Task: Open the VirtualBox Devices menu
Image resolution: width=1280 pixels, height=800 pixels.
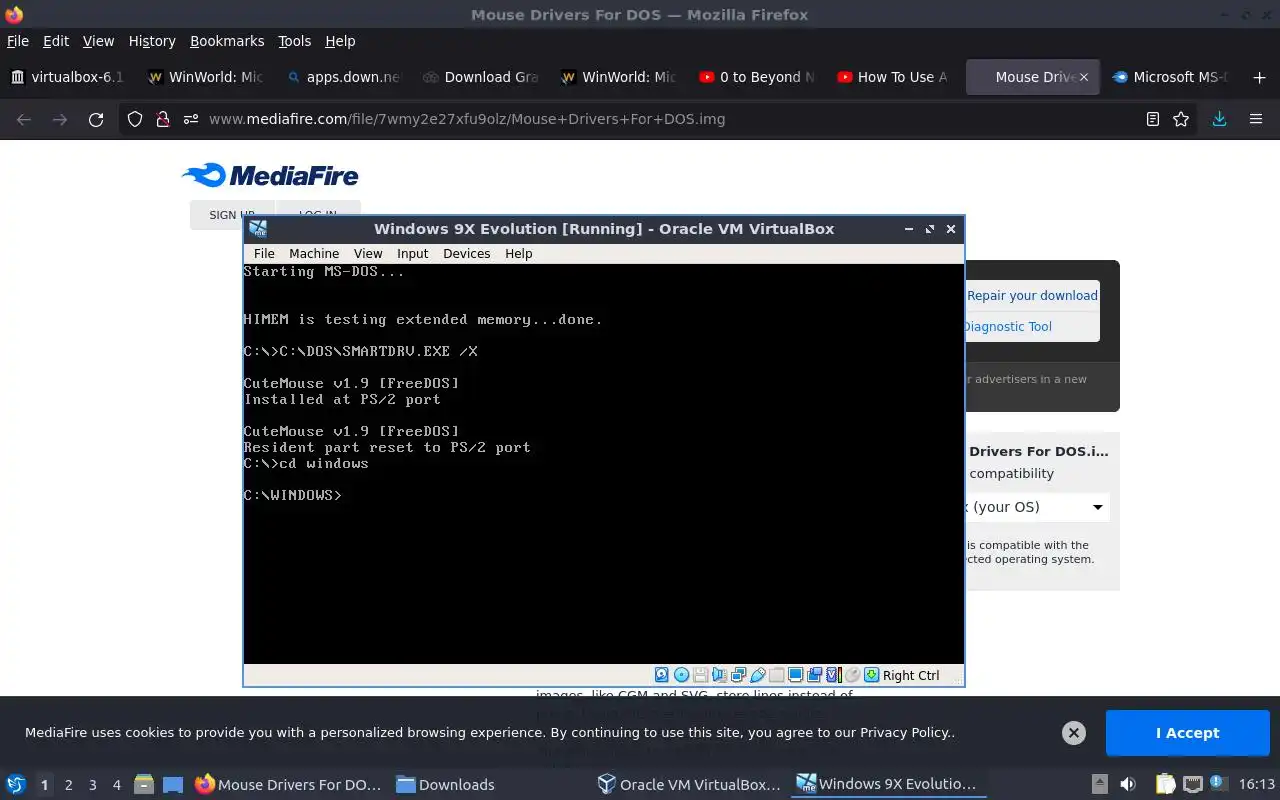Action: (x=467, y=253)
